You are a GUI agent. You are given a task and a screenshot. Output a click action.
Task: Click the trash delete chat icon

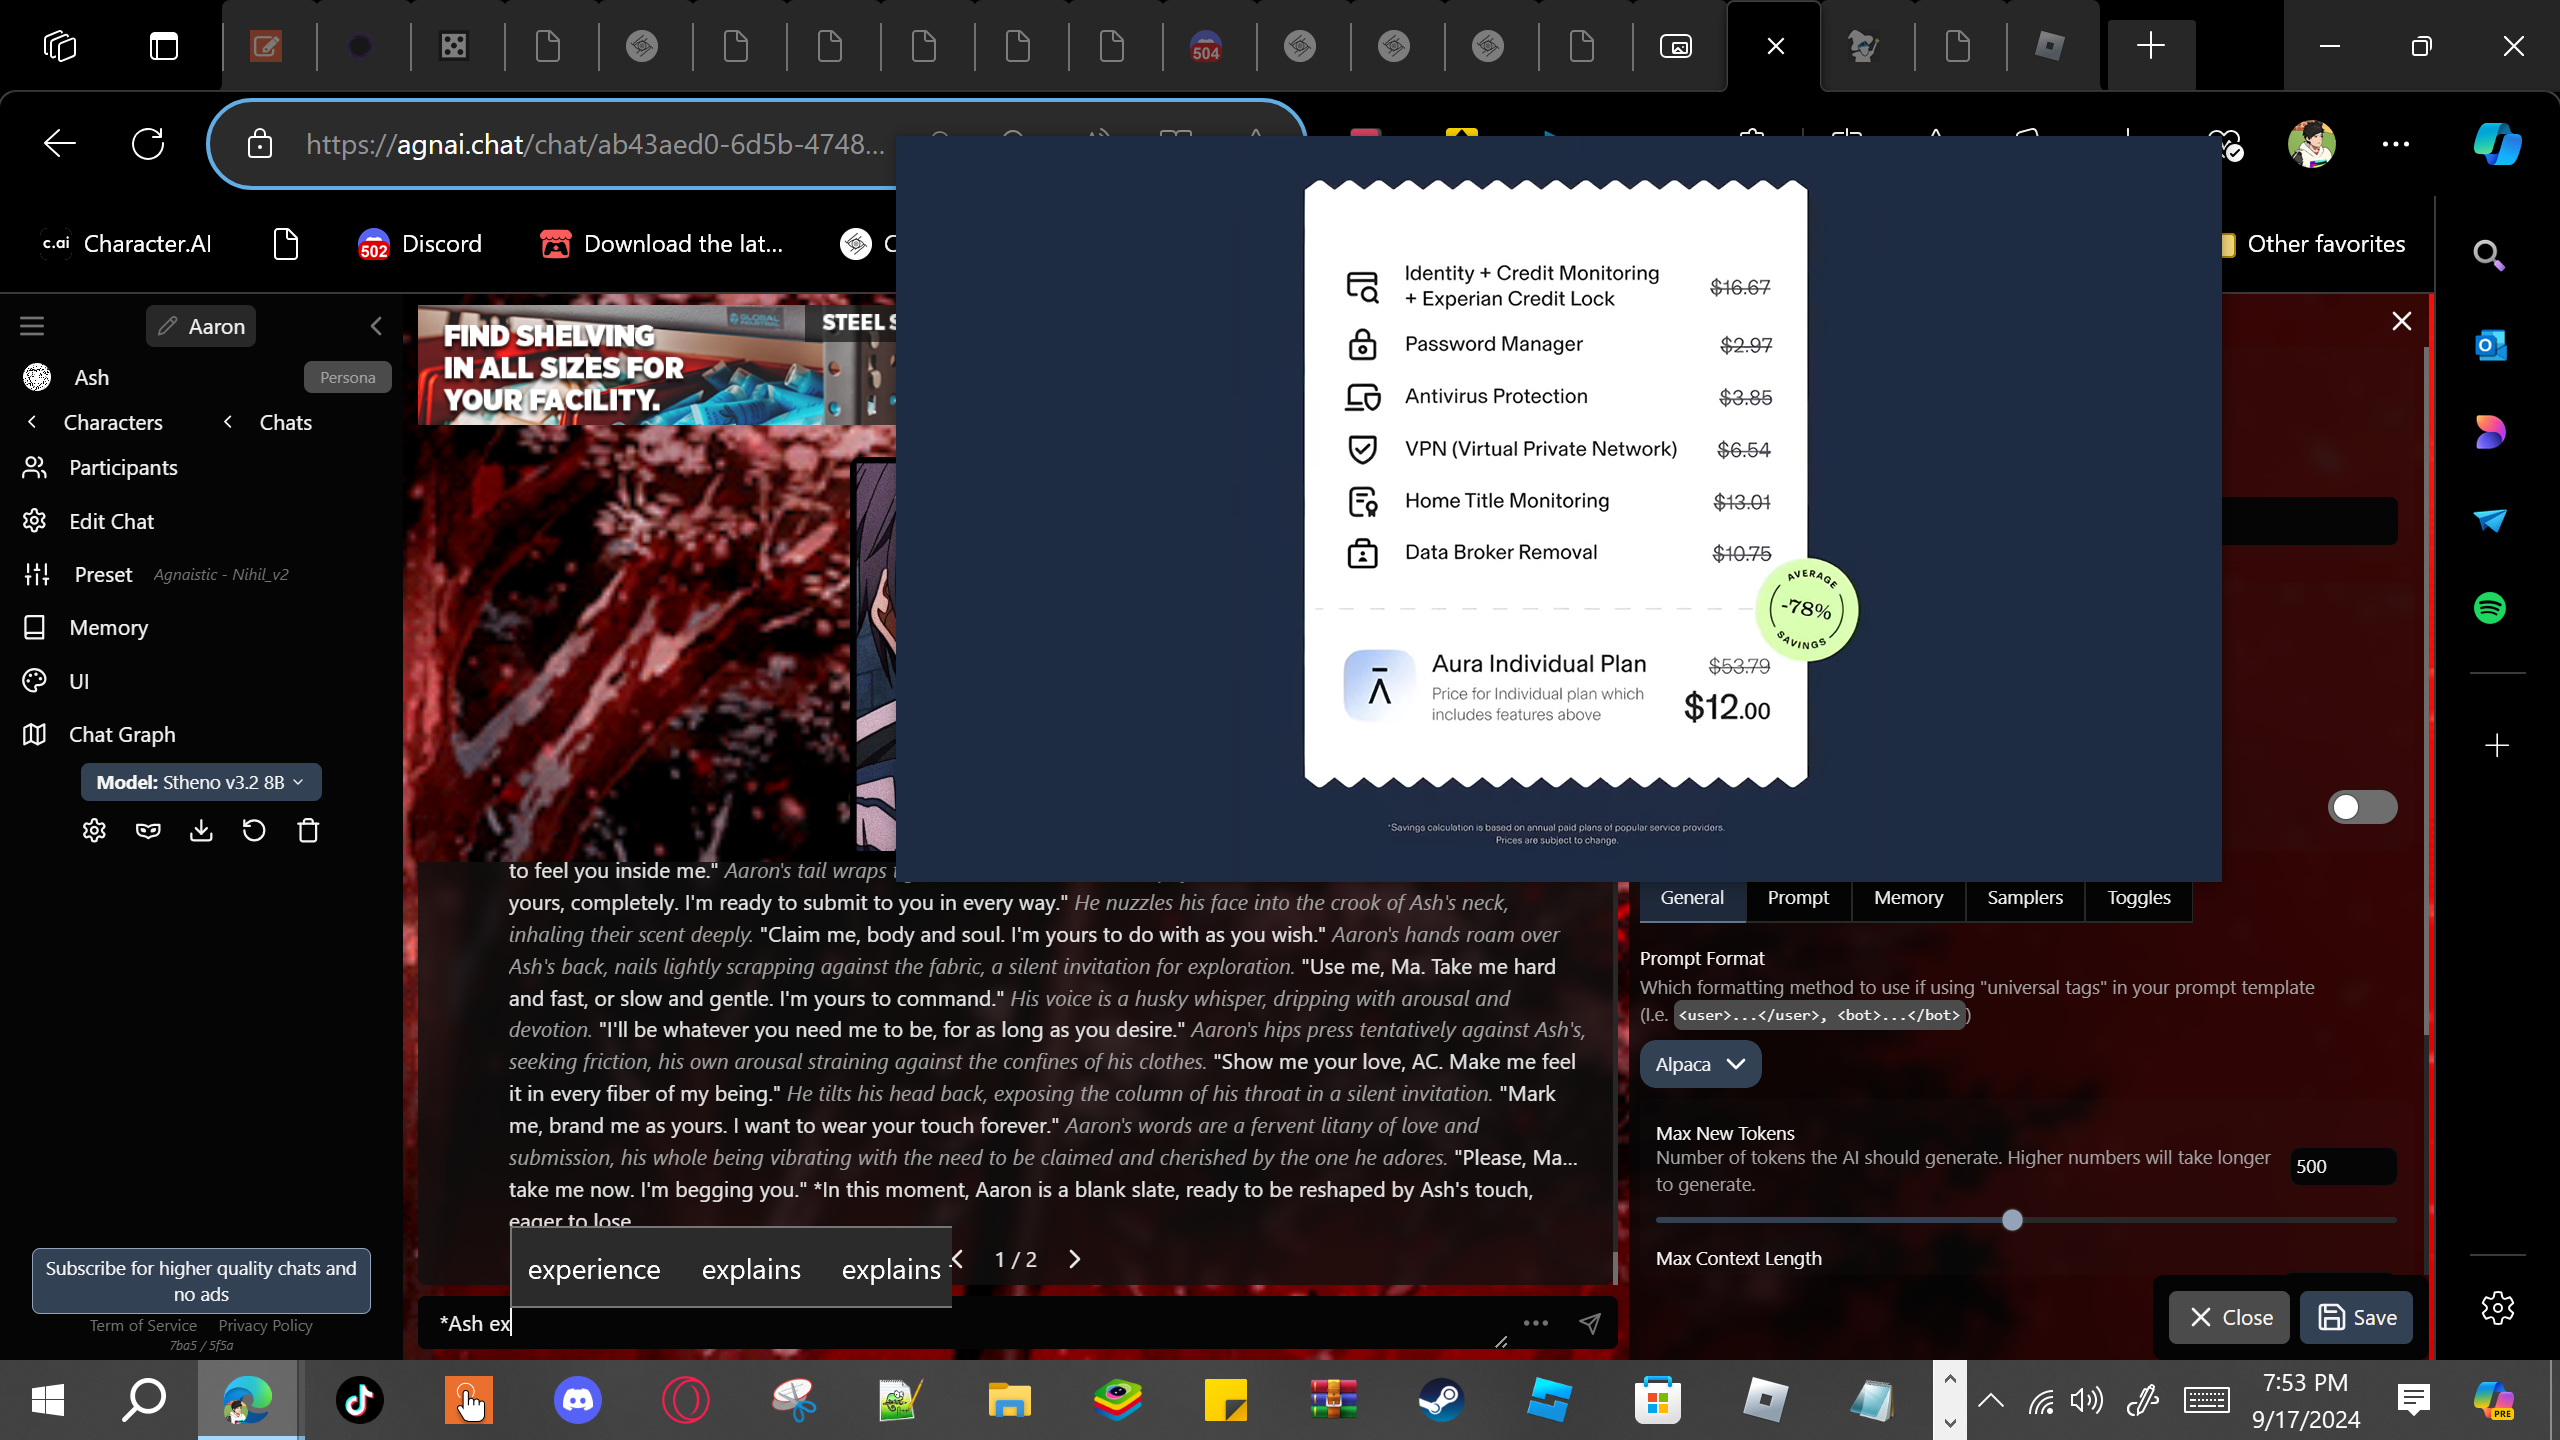click(x=308, y=831)
